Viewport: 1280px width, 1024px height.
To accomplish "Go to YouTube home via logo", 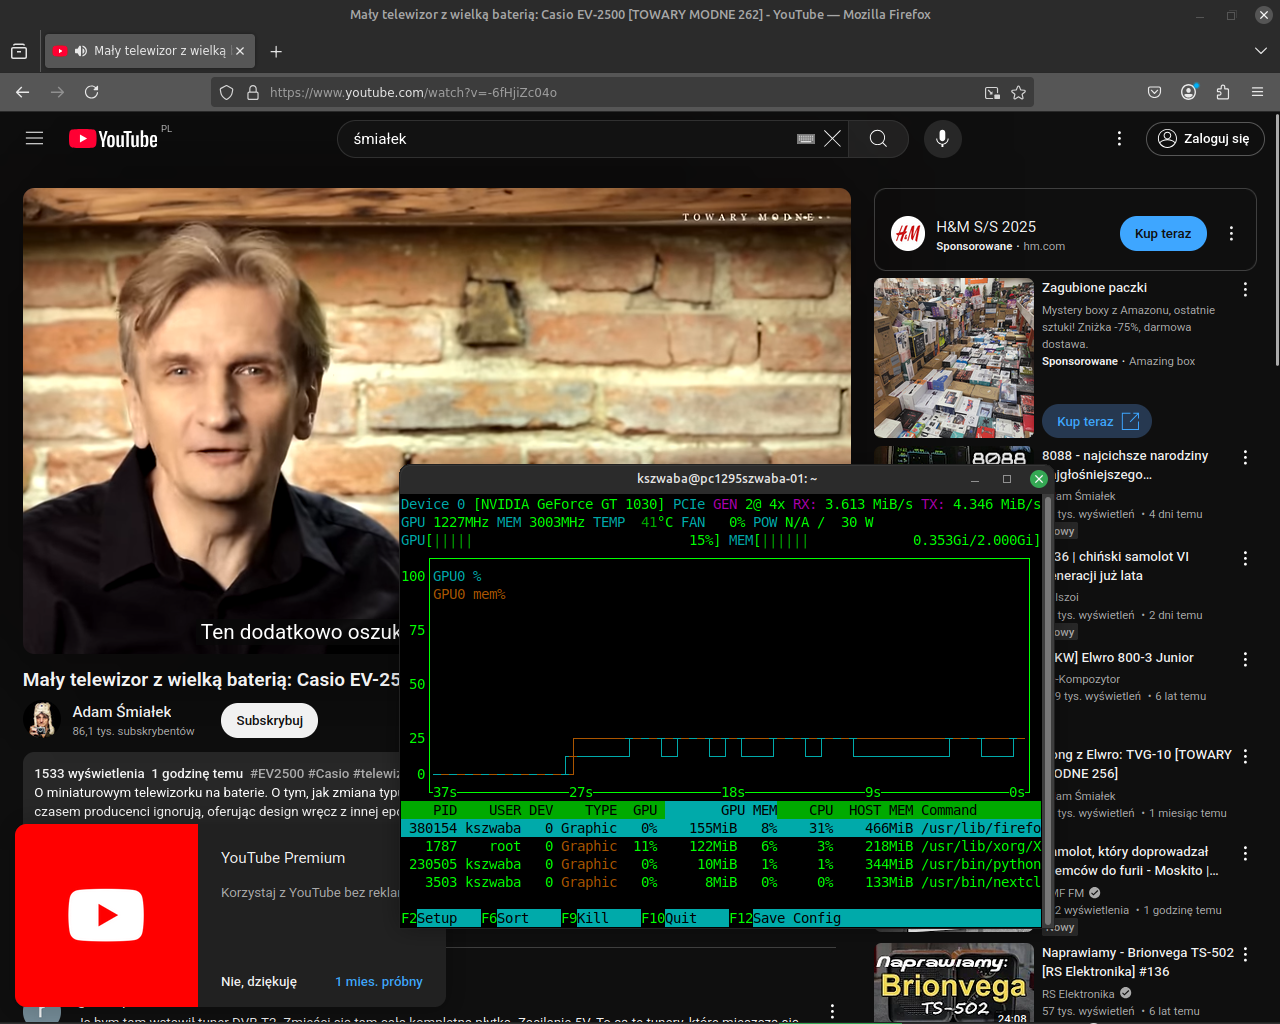I will tap(114, 139).
